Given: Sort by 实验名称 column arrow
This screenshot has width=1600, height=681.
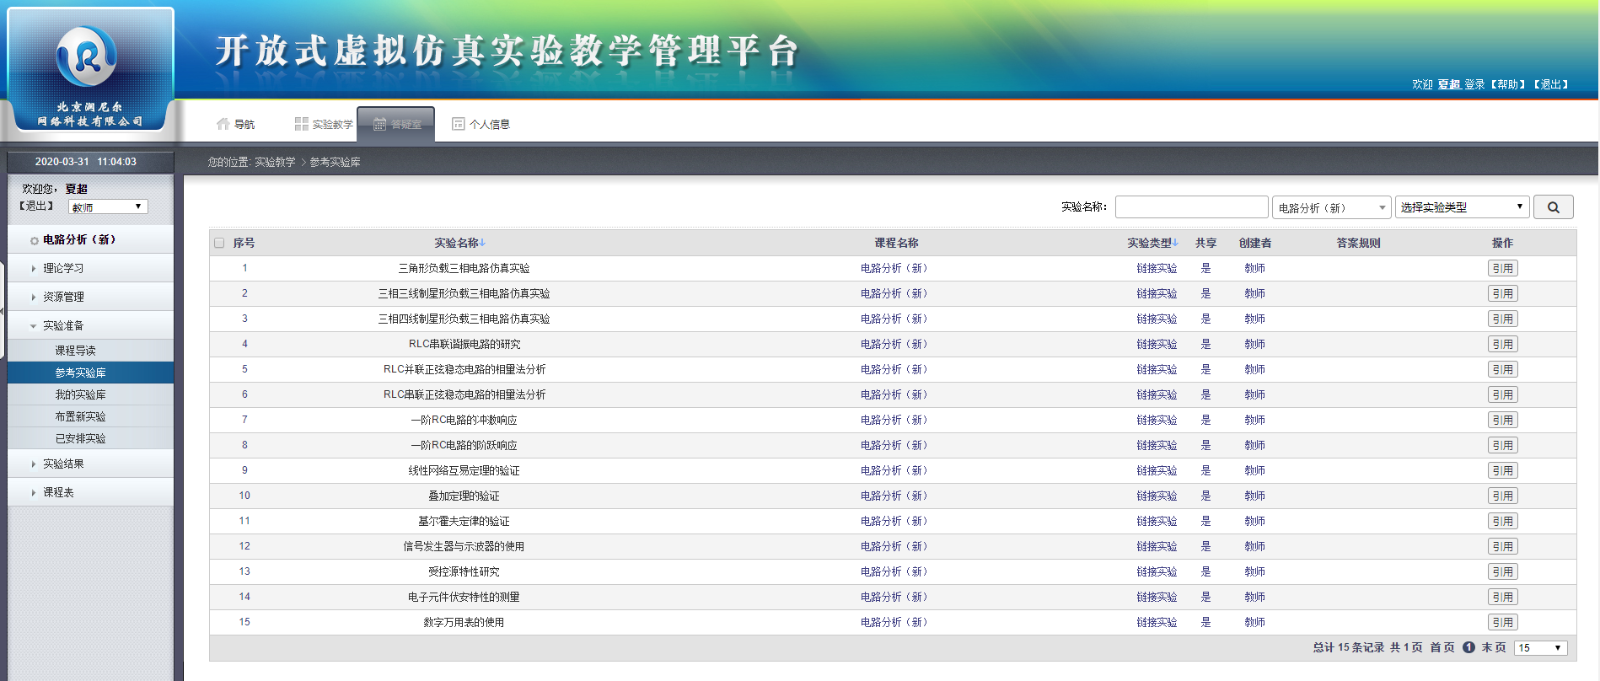Looking at the screenshot, I should coord(482,243).
